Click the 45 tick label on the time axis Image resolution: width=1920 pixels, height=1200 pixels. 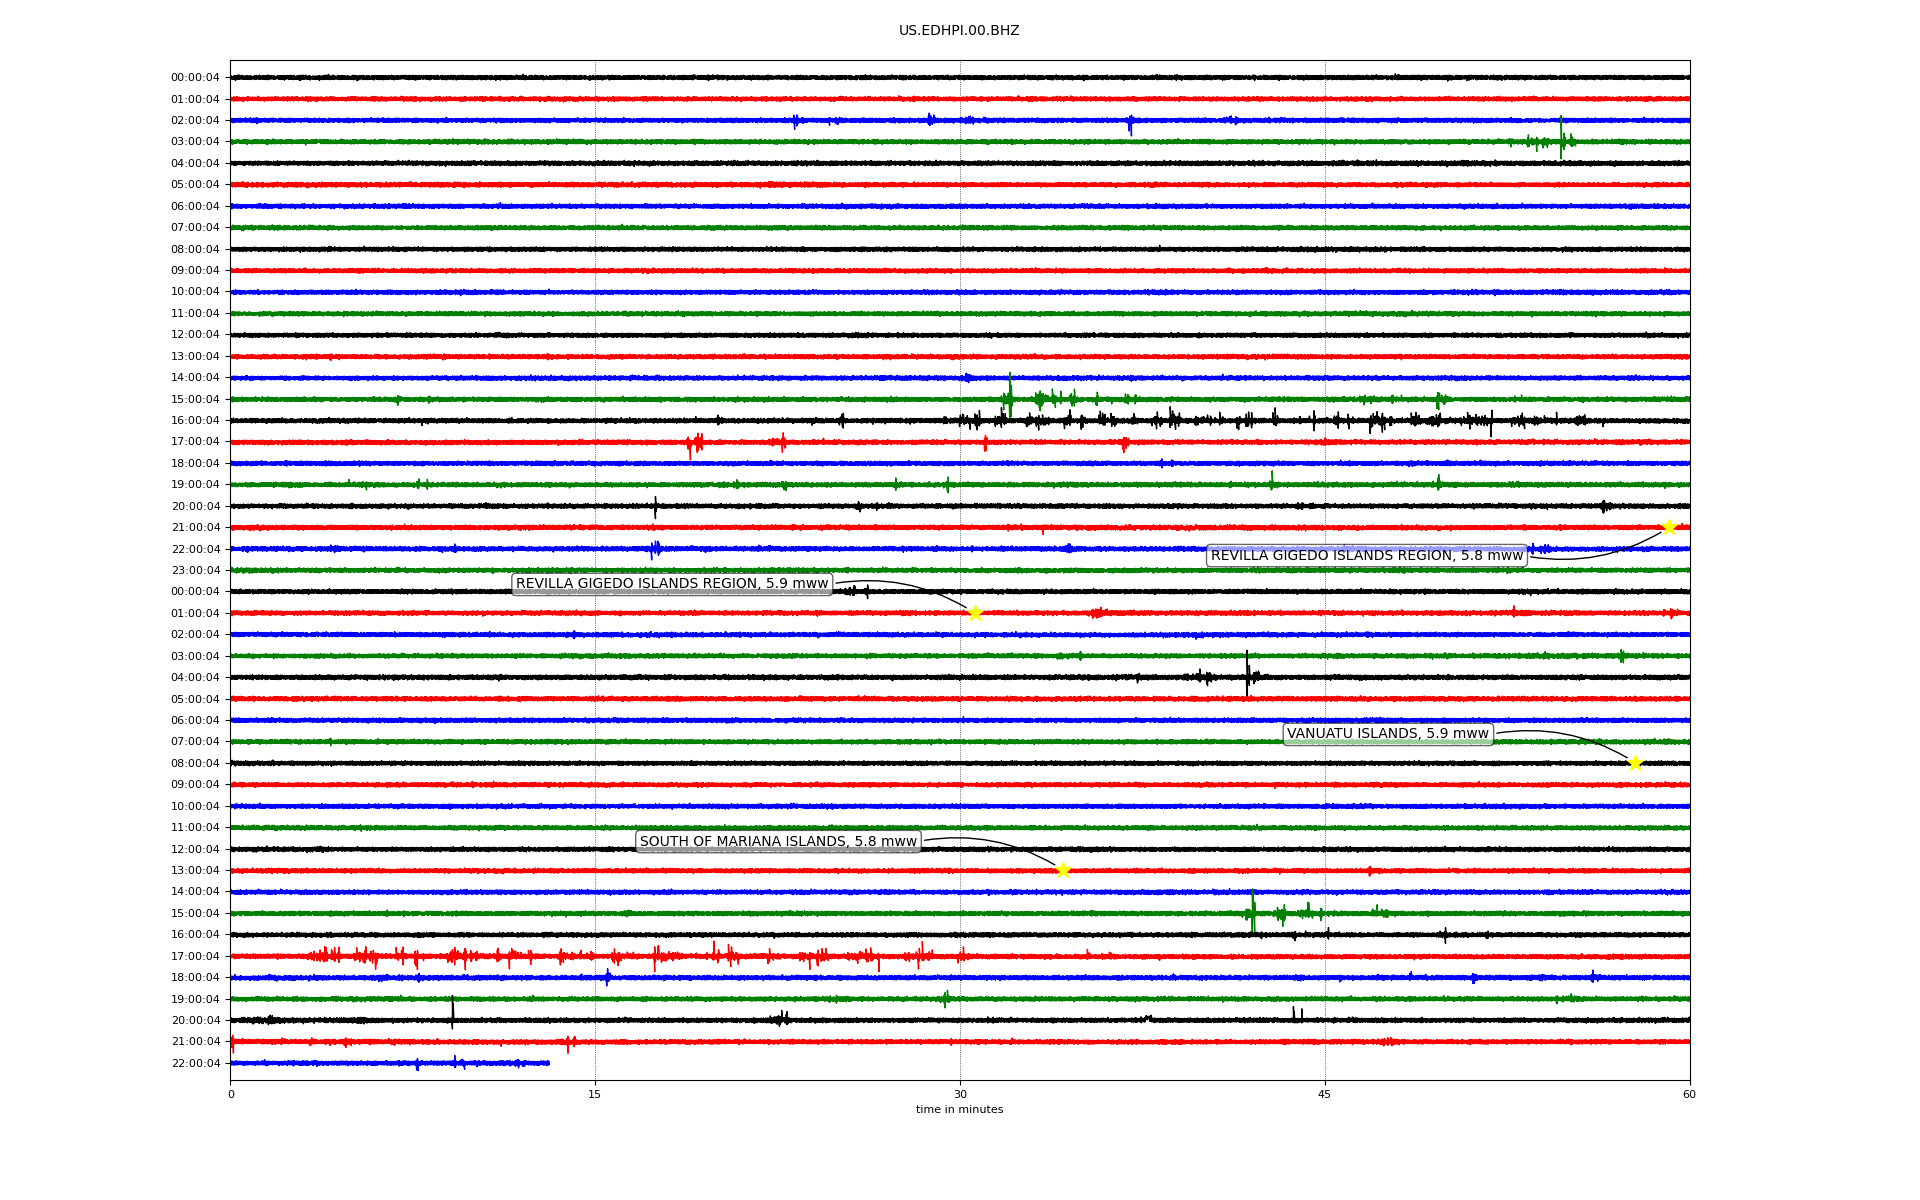pyautogui.click(x=1324, y=1094)
